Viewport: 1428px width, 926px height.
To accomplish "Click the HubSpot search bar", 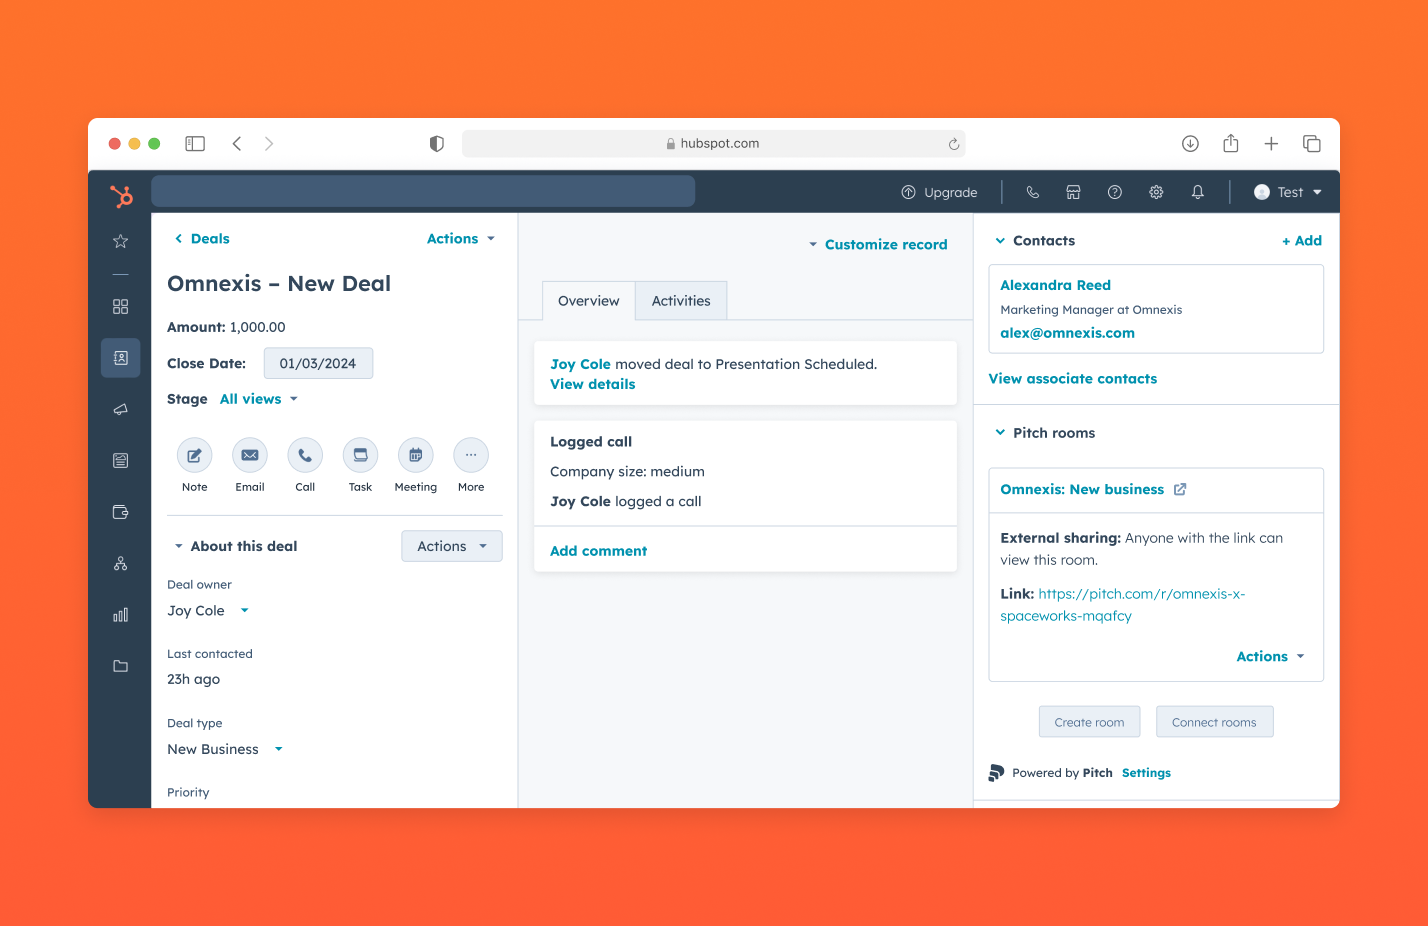I will tap(423, 191).
